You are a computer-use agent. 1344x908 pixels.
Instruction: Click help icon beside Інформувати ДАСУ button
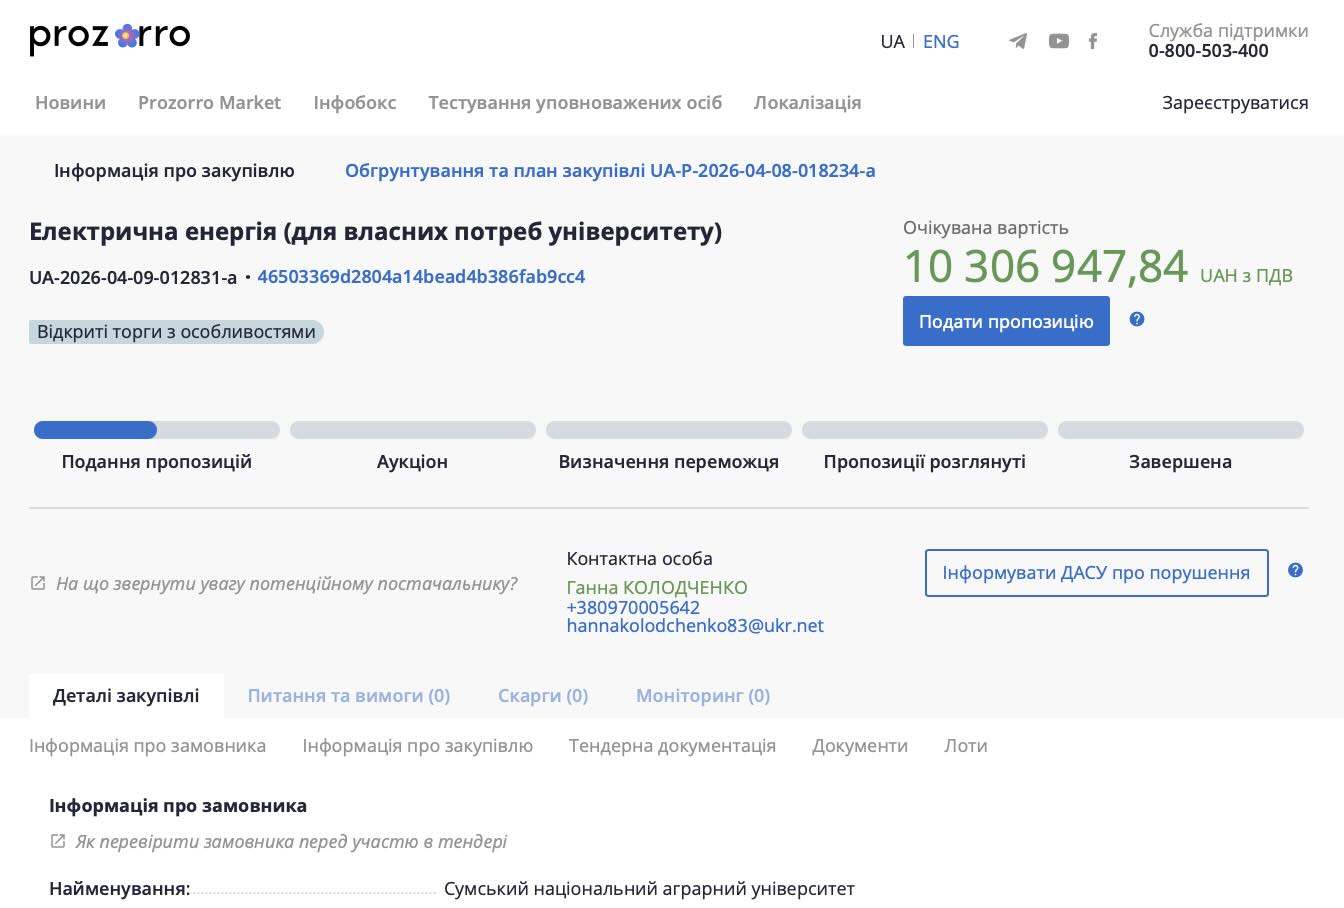(1295, 570)
